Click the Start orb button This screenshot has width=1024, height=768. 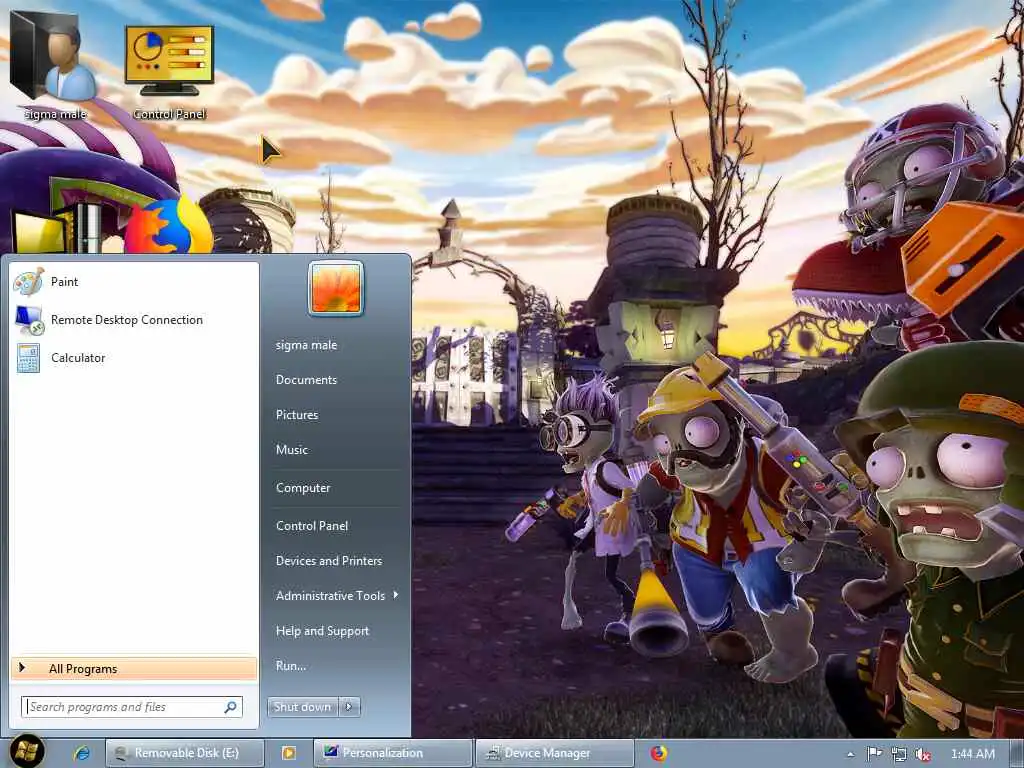tap(27, 751)
